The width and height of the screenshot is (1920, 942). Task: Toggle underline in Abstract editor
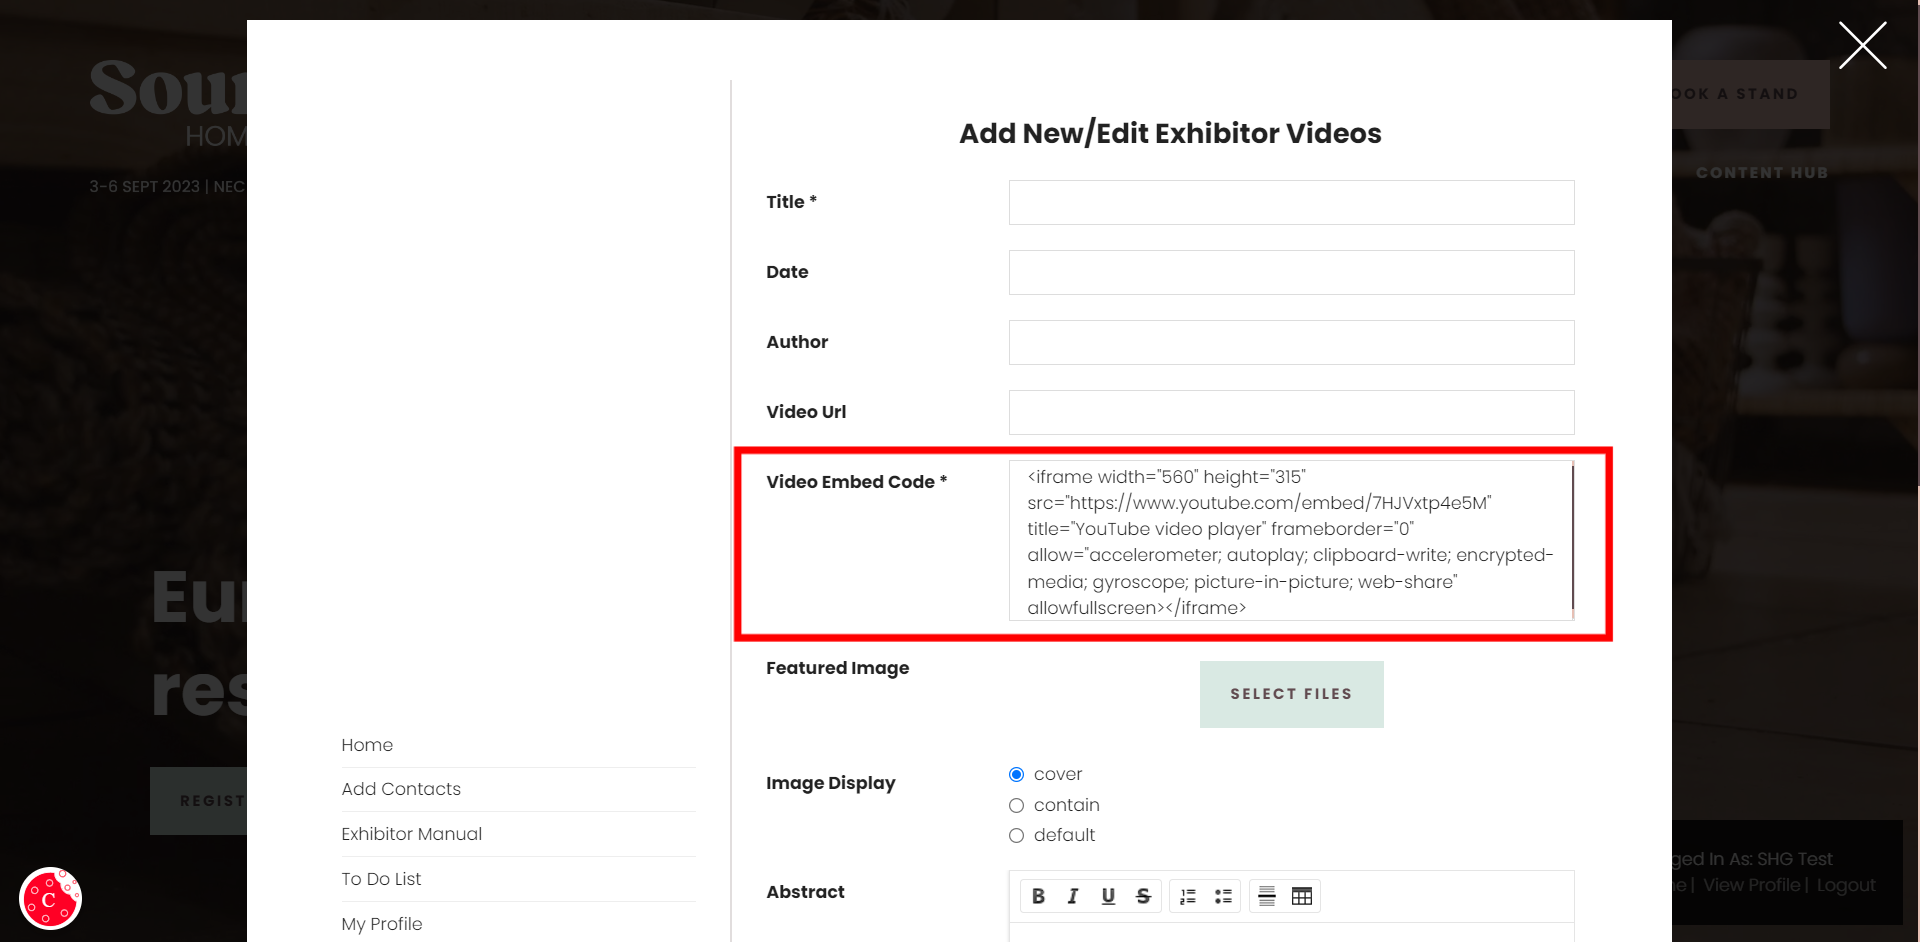point(1108,896)
